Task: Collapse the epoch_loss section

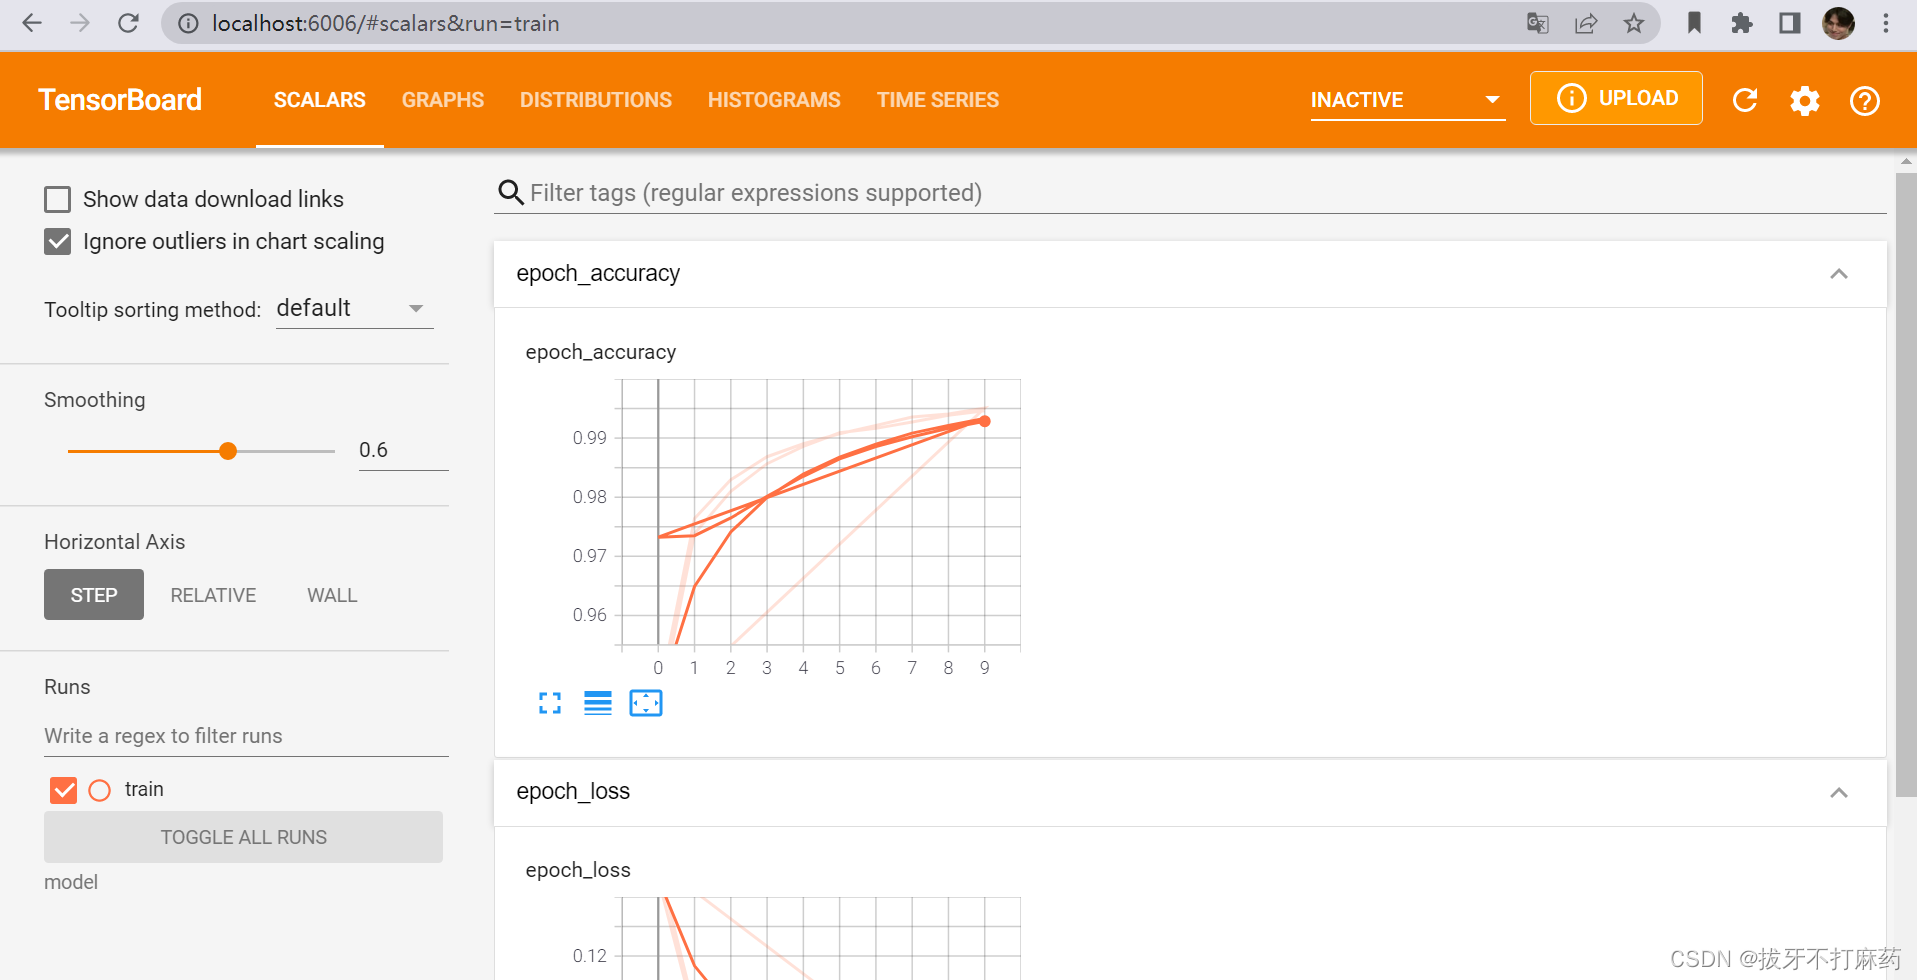Action: pos(1839,793)
